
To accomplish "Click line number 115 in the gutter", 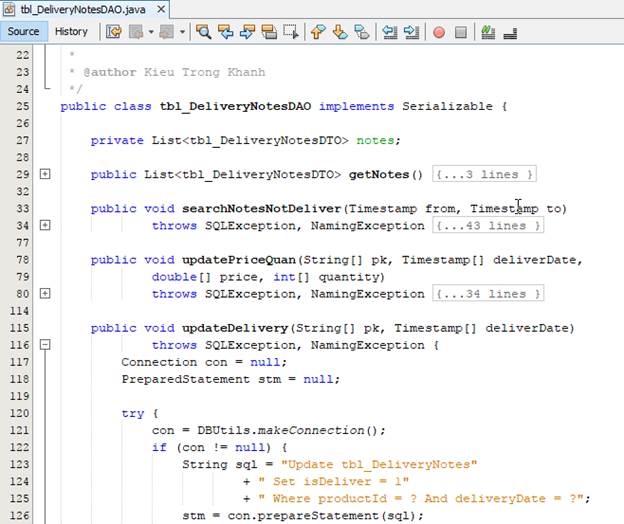I will [20, 328].
